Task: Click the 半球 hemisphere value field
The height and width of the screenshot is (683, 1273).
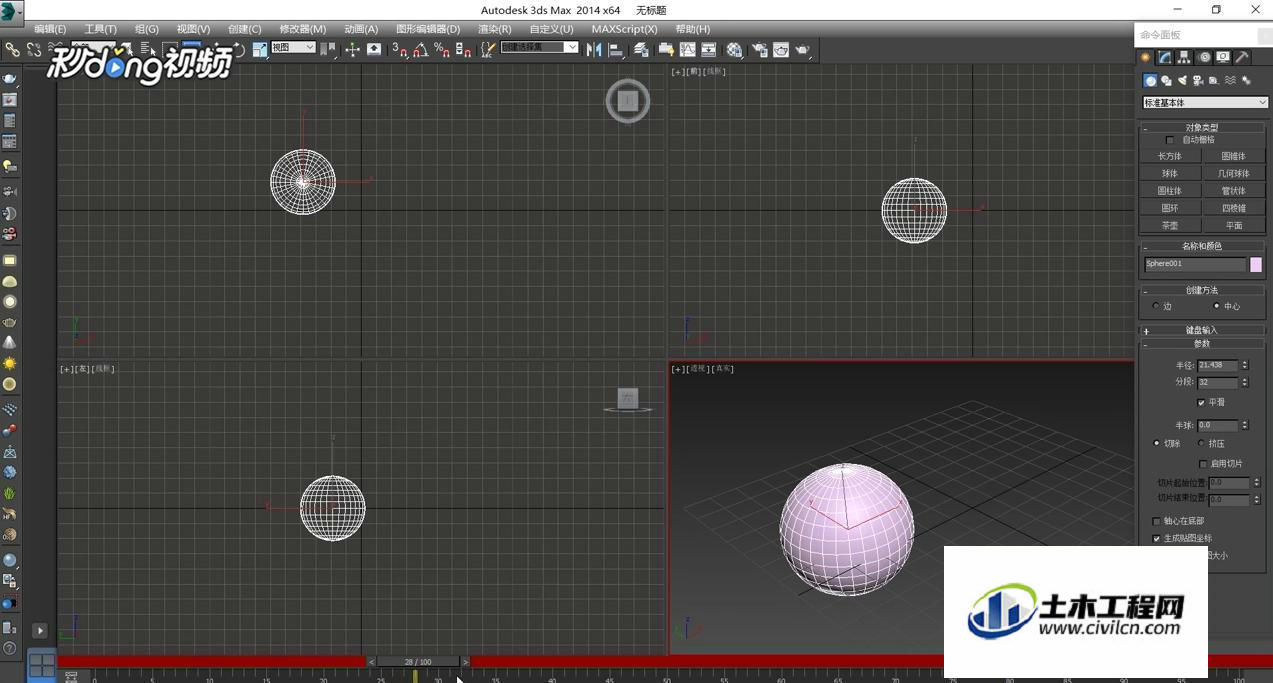Action: click(1218, 425)
